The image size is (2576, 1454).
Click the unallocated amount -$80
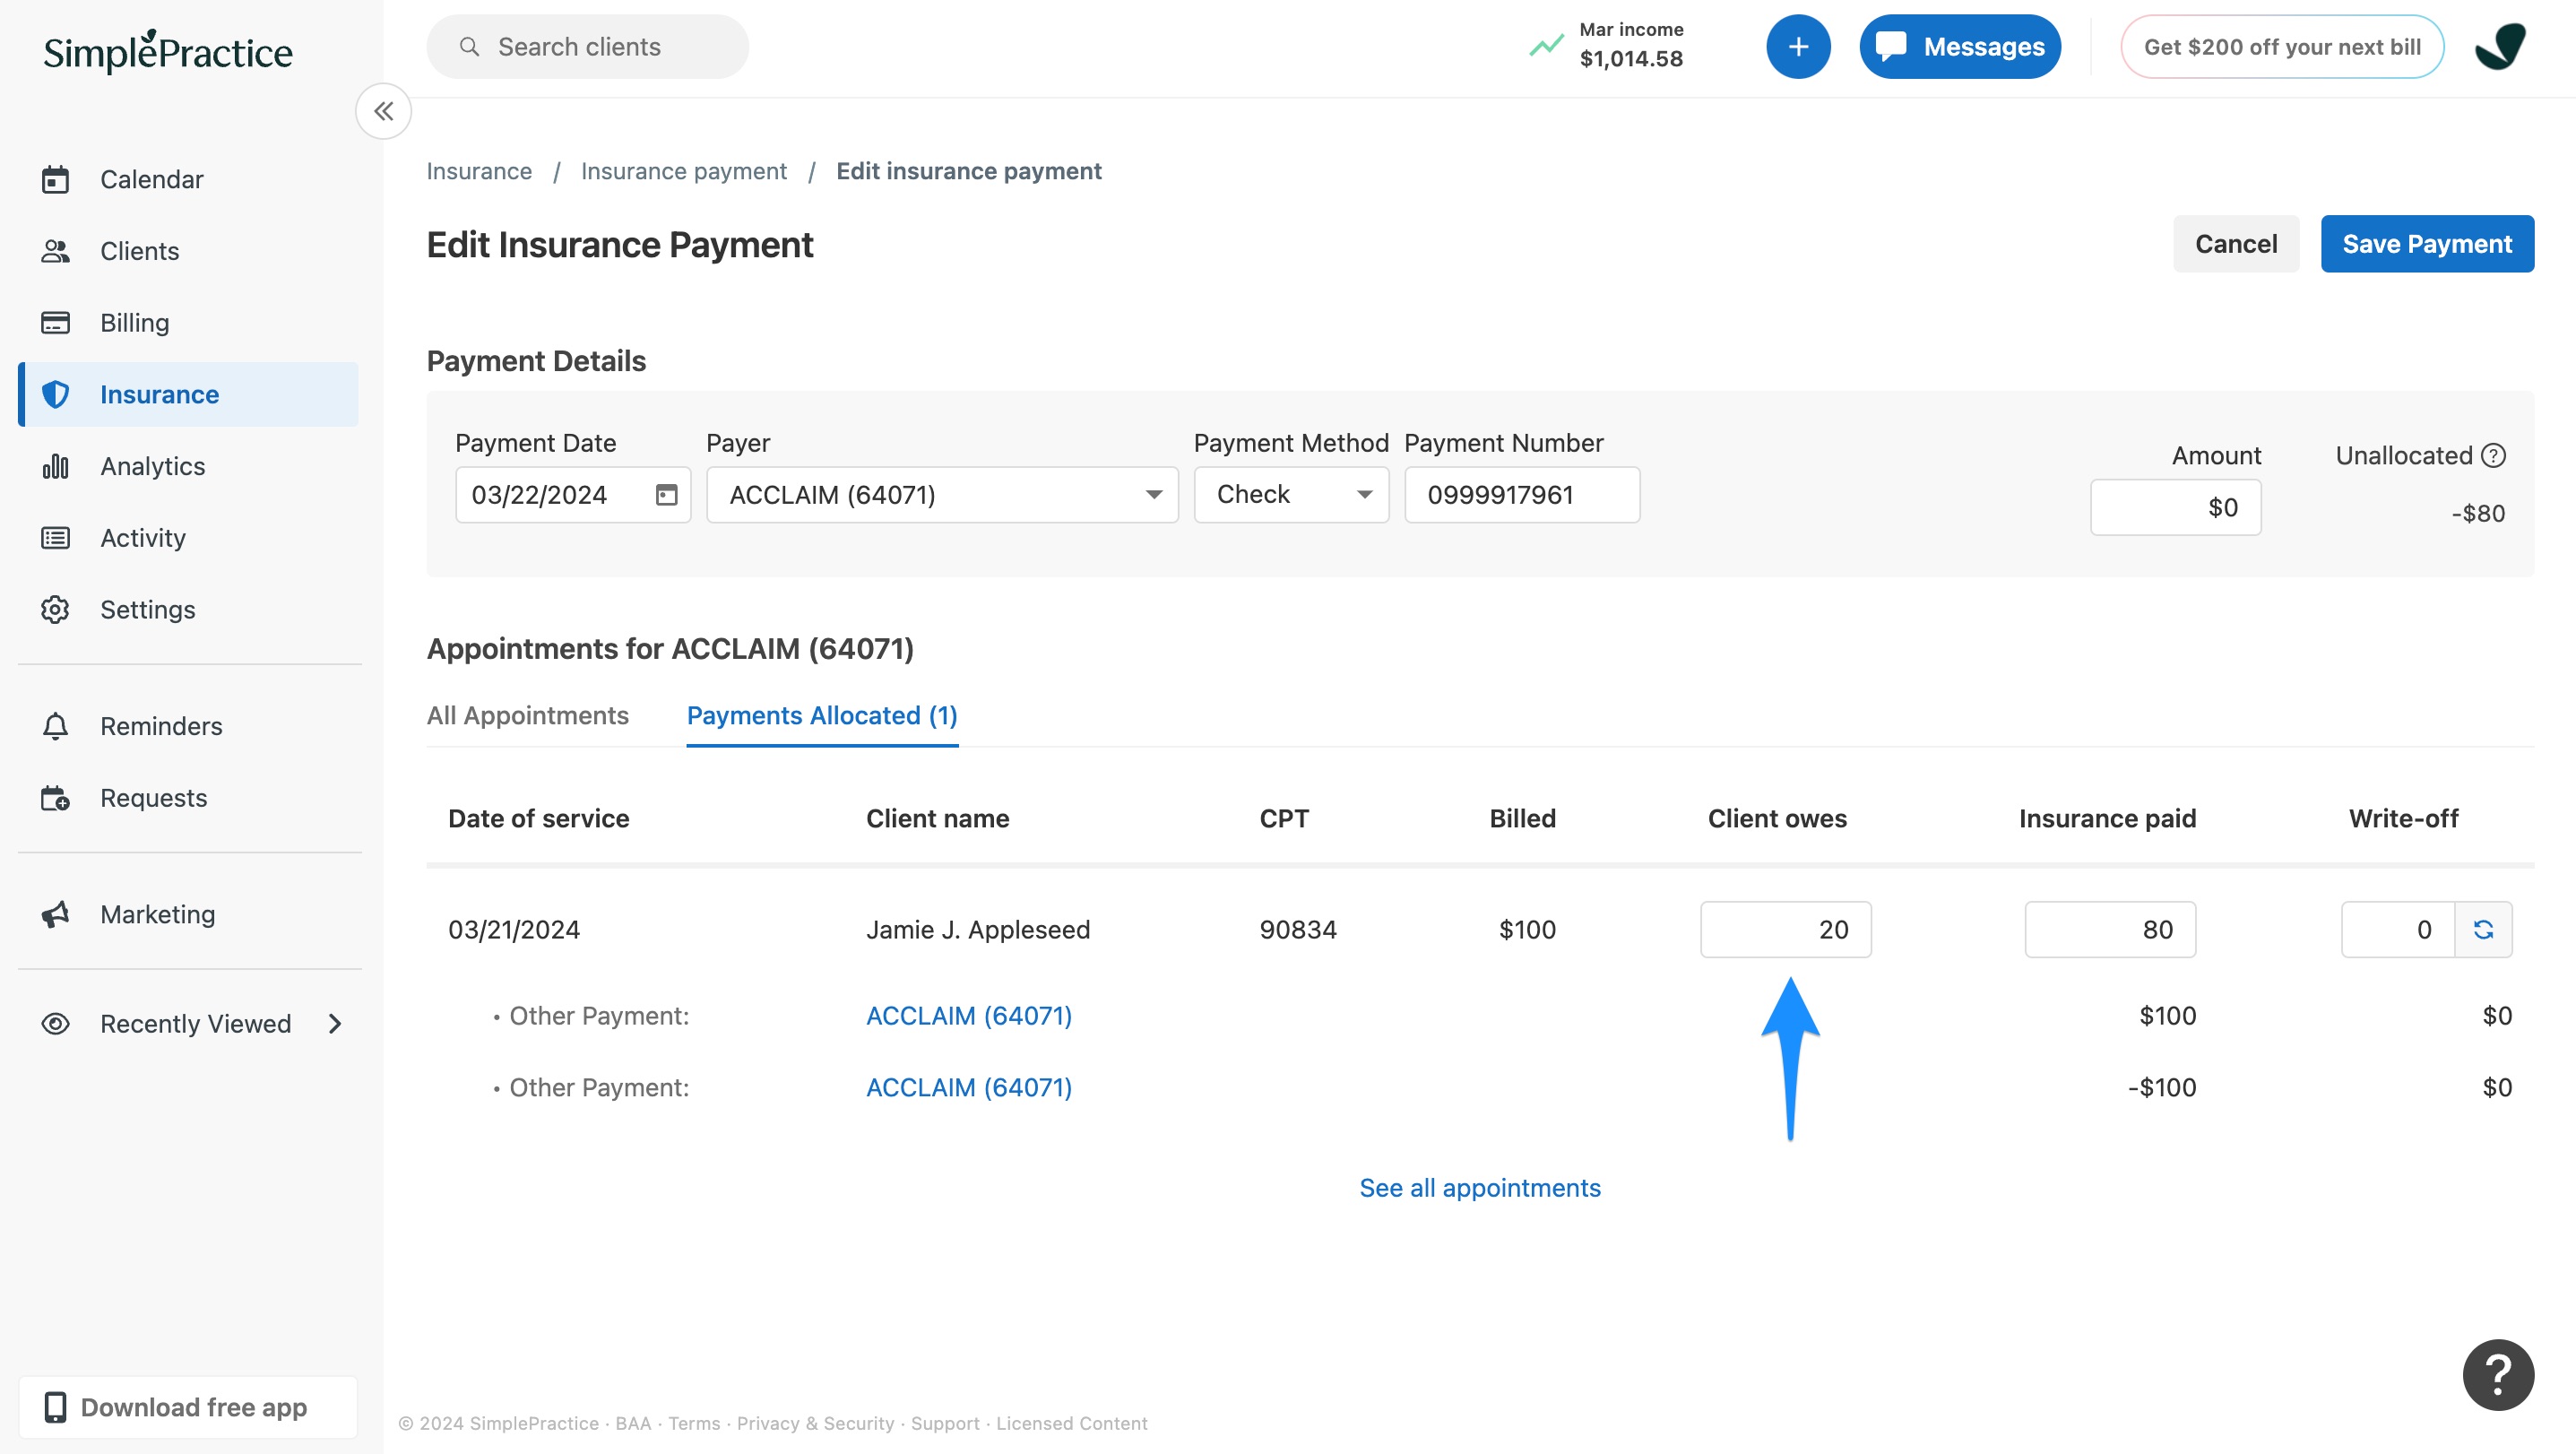click(x=2478, y=514)
